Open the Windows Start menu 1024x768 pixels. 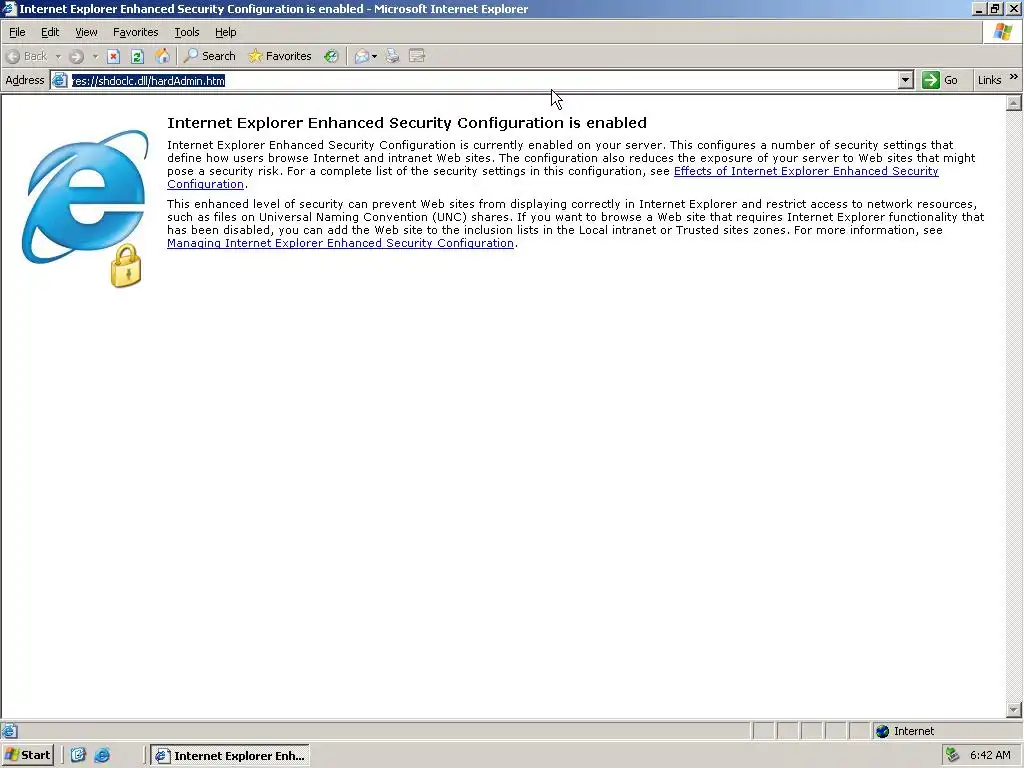pos(27,756)
